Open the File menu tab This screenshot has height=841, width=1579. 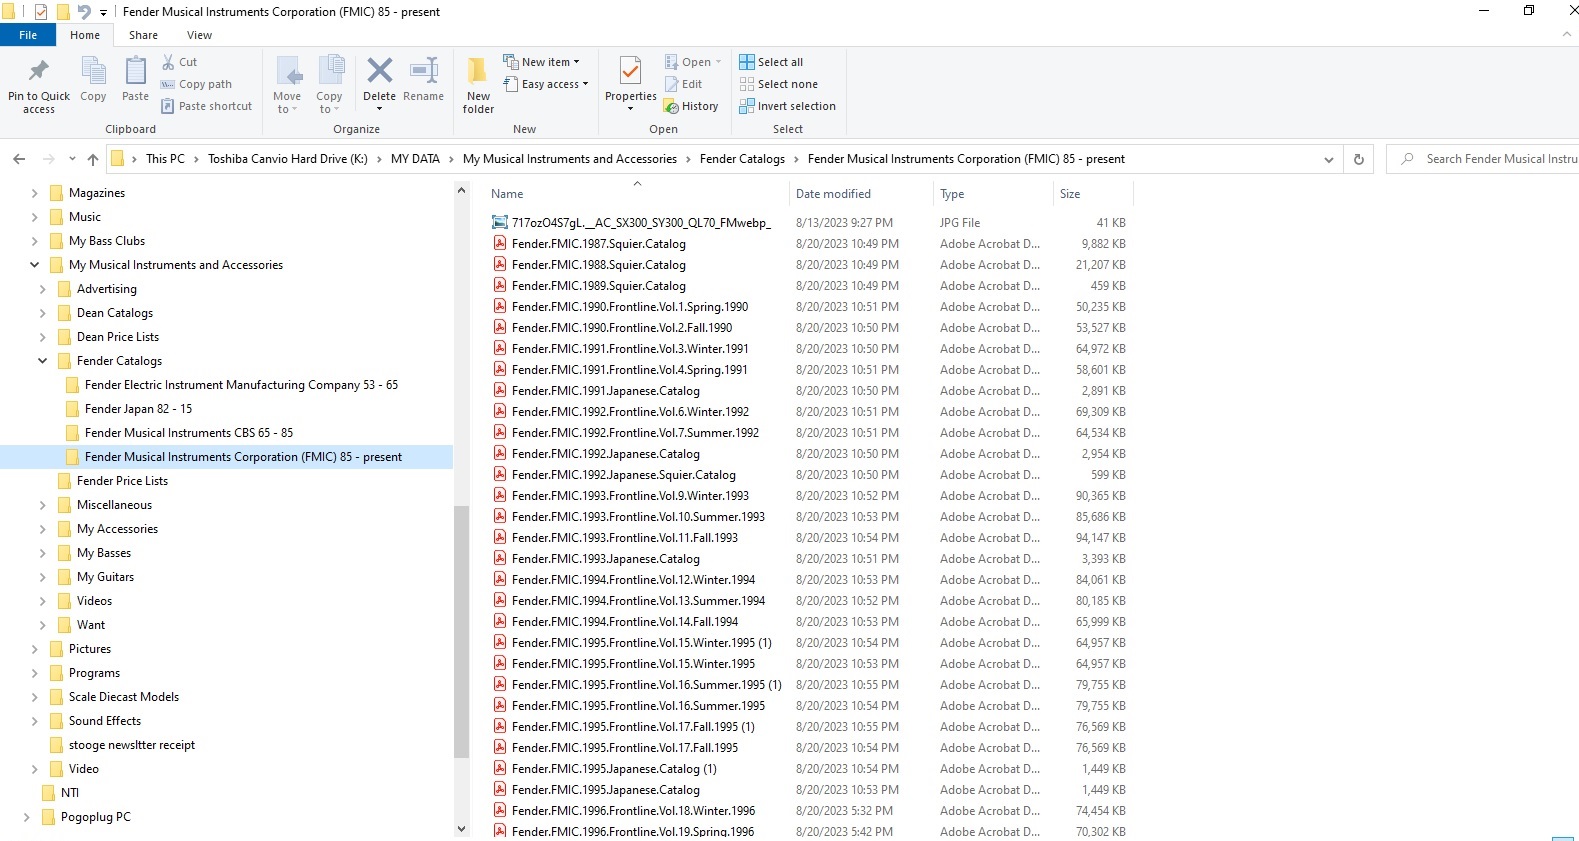click(28, 35)
